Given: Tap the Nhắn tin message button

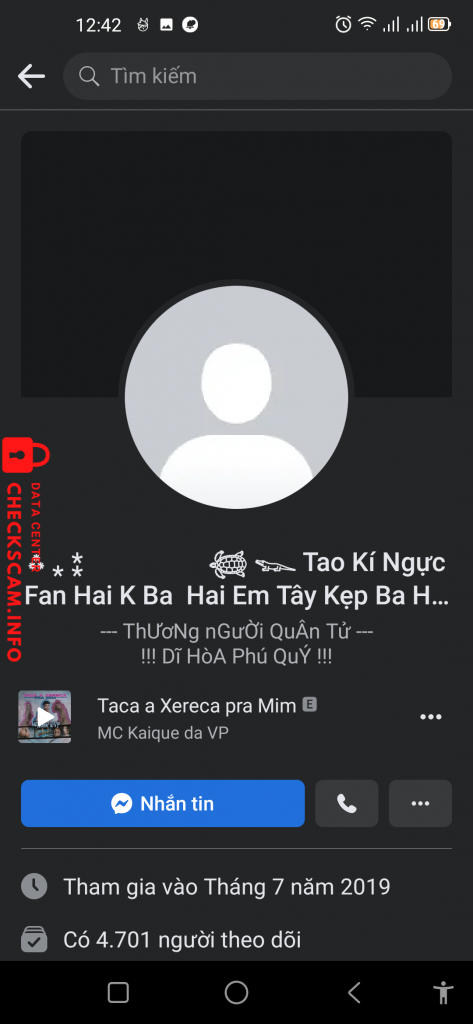Looking at the screenshot, I should 163,803.
